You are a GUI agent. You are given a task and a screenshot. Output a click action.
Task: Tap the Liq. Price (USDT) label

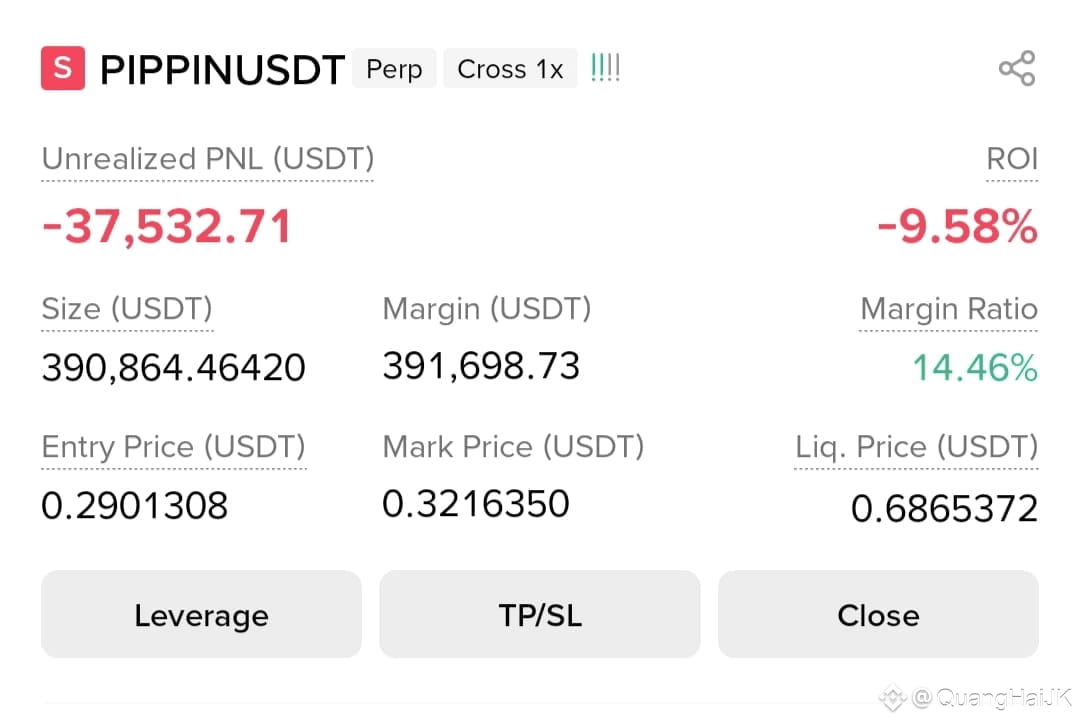pyautogui.click(x=916, y=447)
